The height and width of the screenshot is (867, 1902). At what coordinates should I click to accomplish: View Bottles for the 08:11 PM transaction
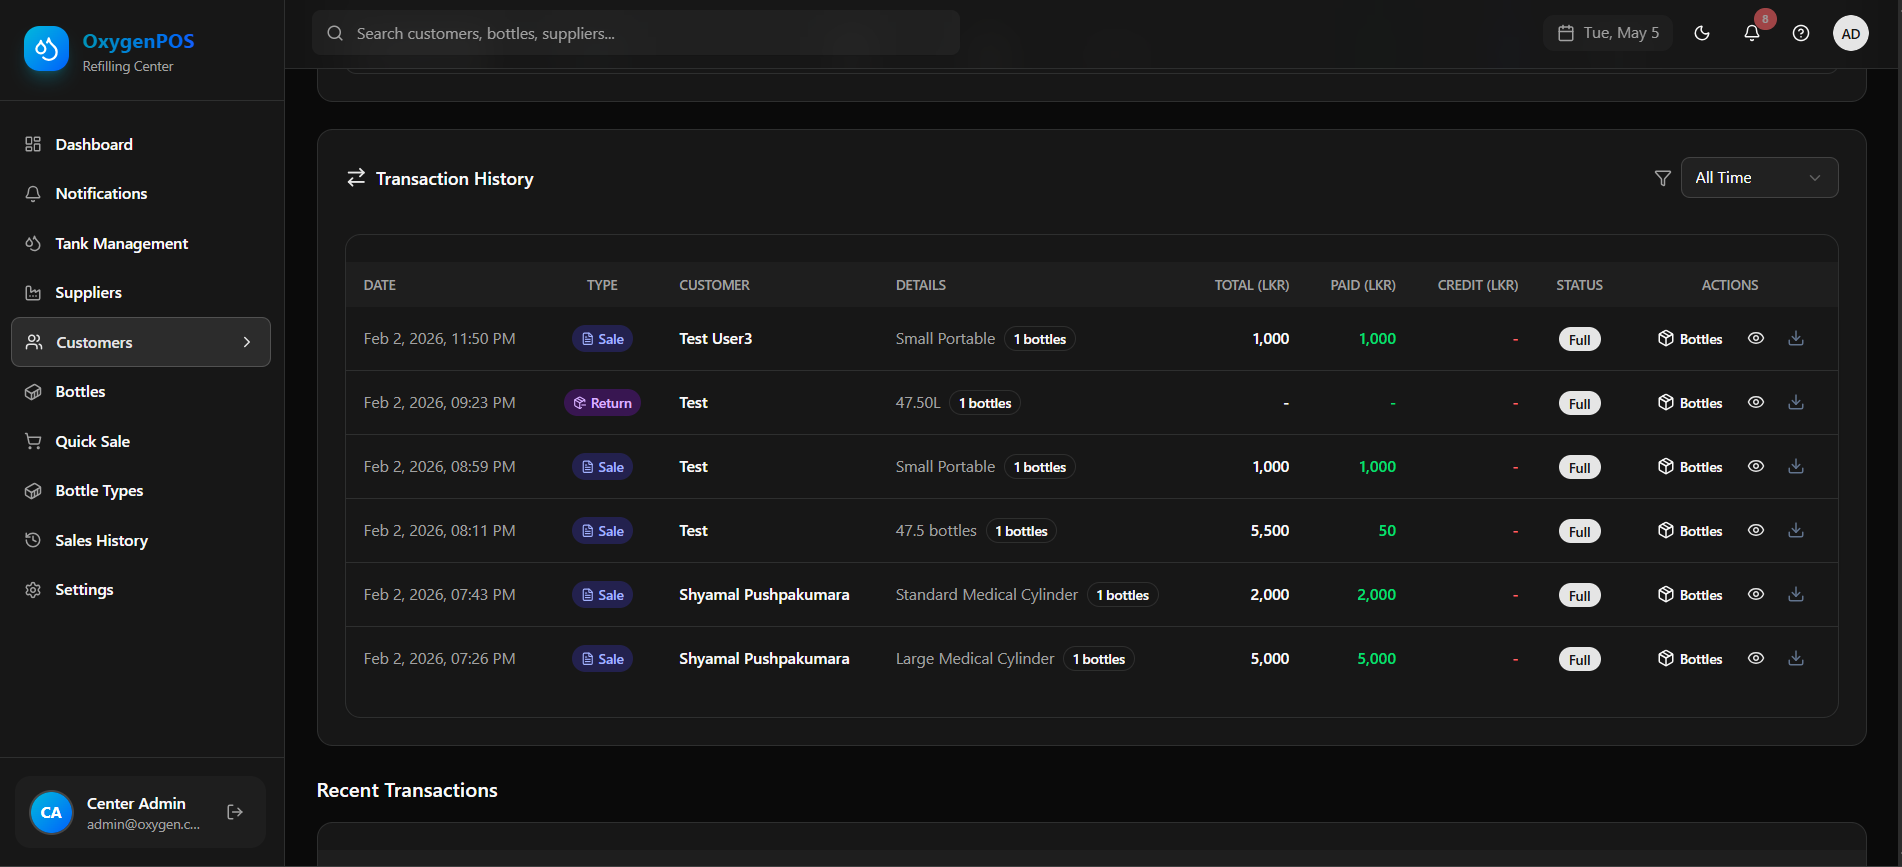(x=1690, y=531)
